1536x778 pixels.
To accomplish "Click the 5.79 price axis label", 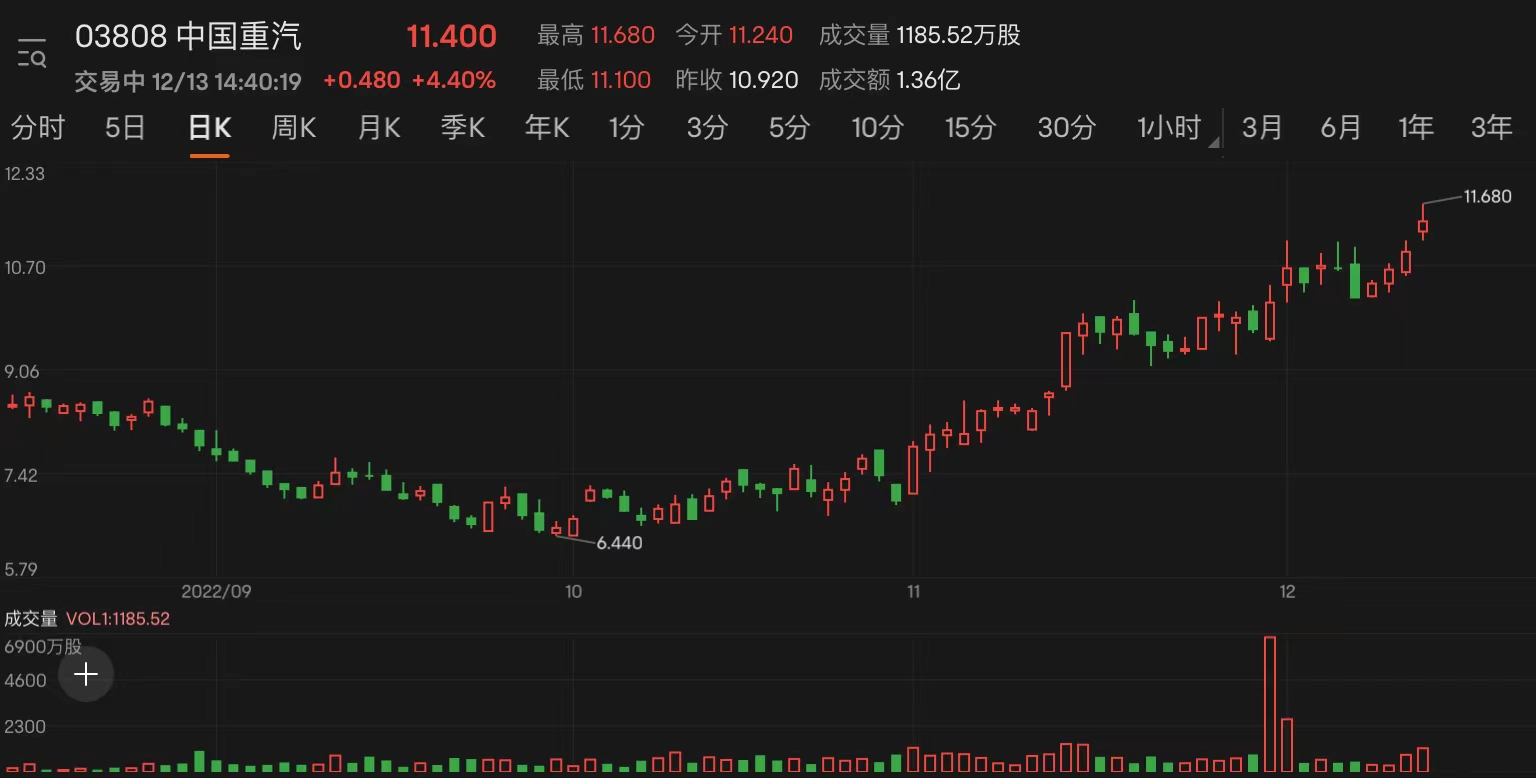I will tap(22, 569).
